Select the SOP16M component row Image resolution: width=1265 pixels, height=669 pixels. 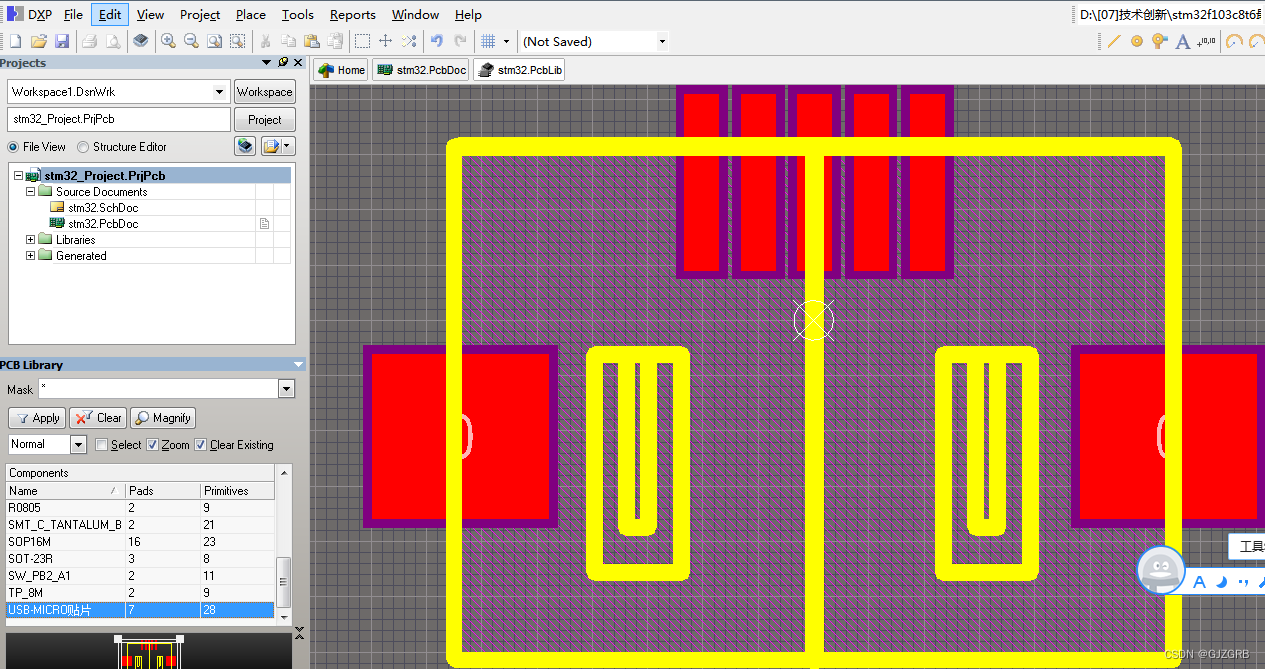[140, 542]
